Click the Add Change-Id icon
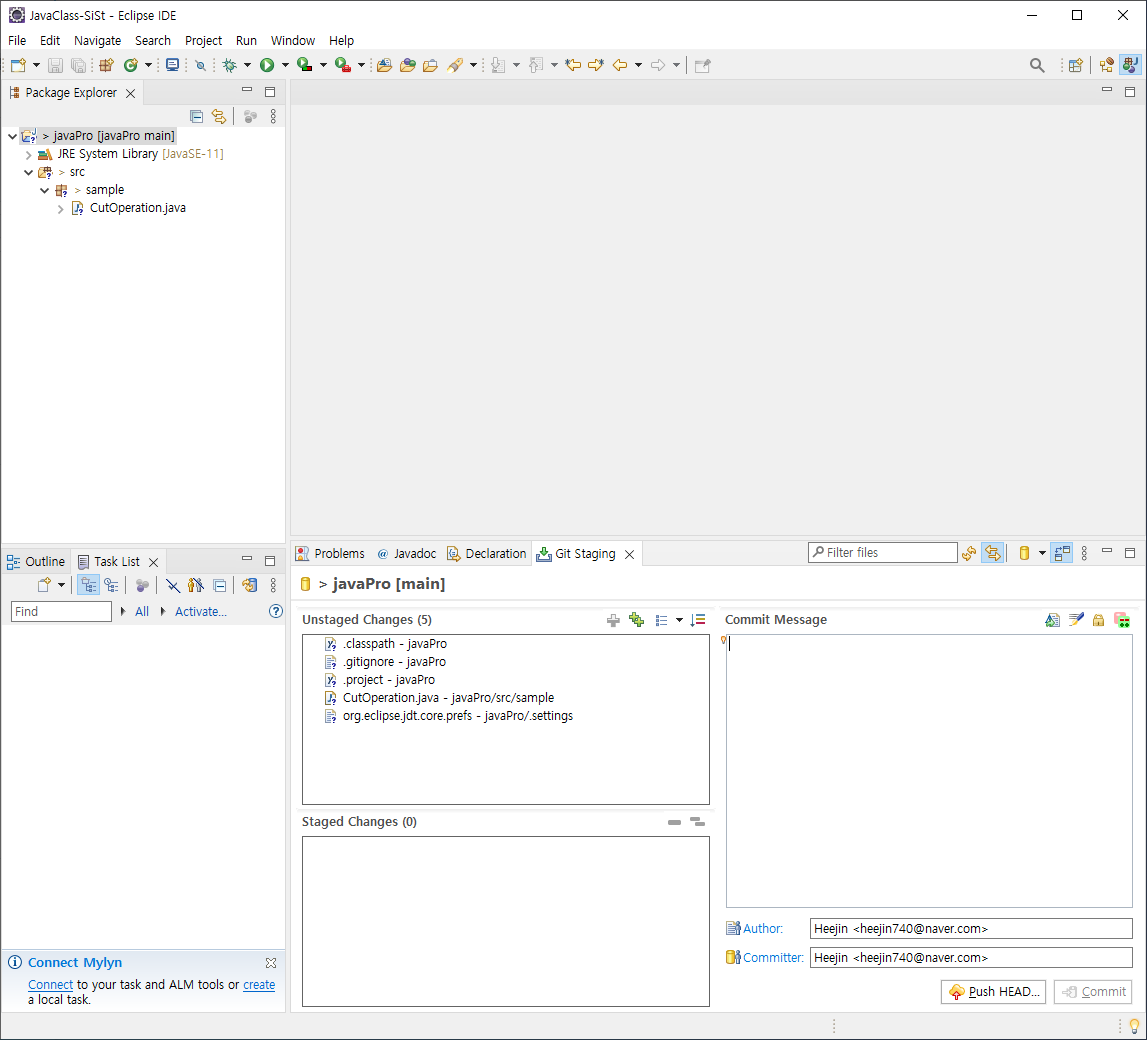 pos(1121,620)
